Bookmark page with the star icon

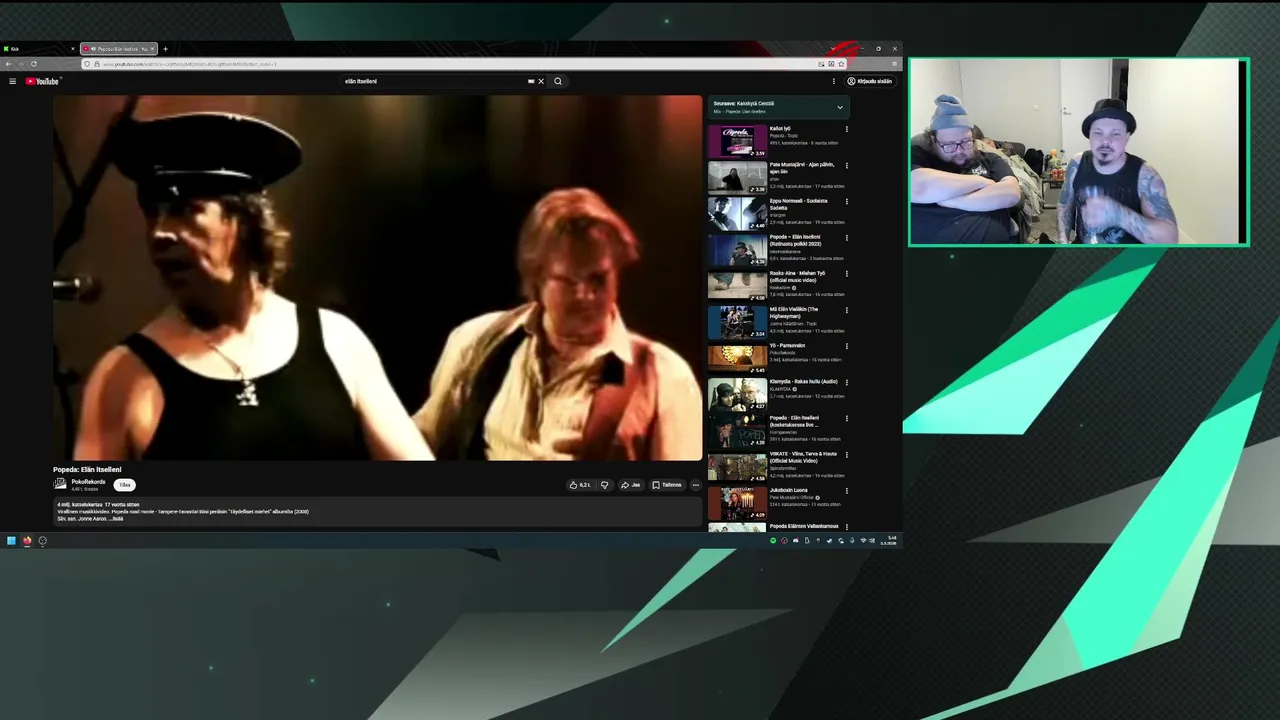tap(841, 64)
